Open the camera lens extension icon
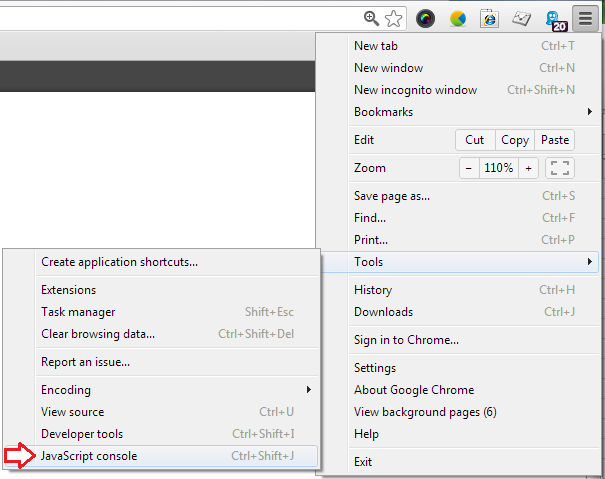Viewport: 605px width, 479px height. (426, 18)
